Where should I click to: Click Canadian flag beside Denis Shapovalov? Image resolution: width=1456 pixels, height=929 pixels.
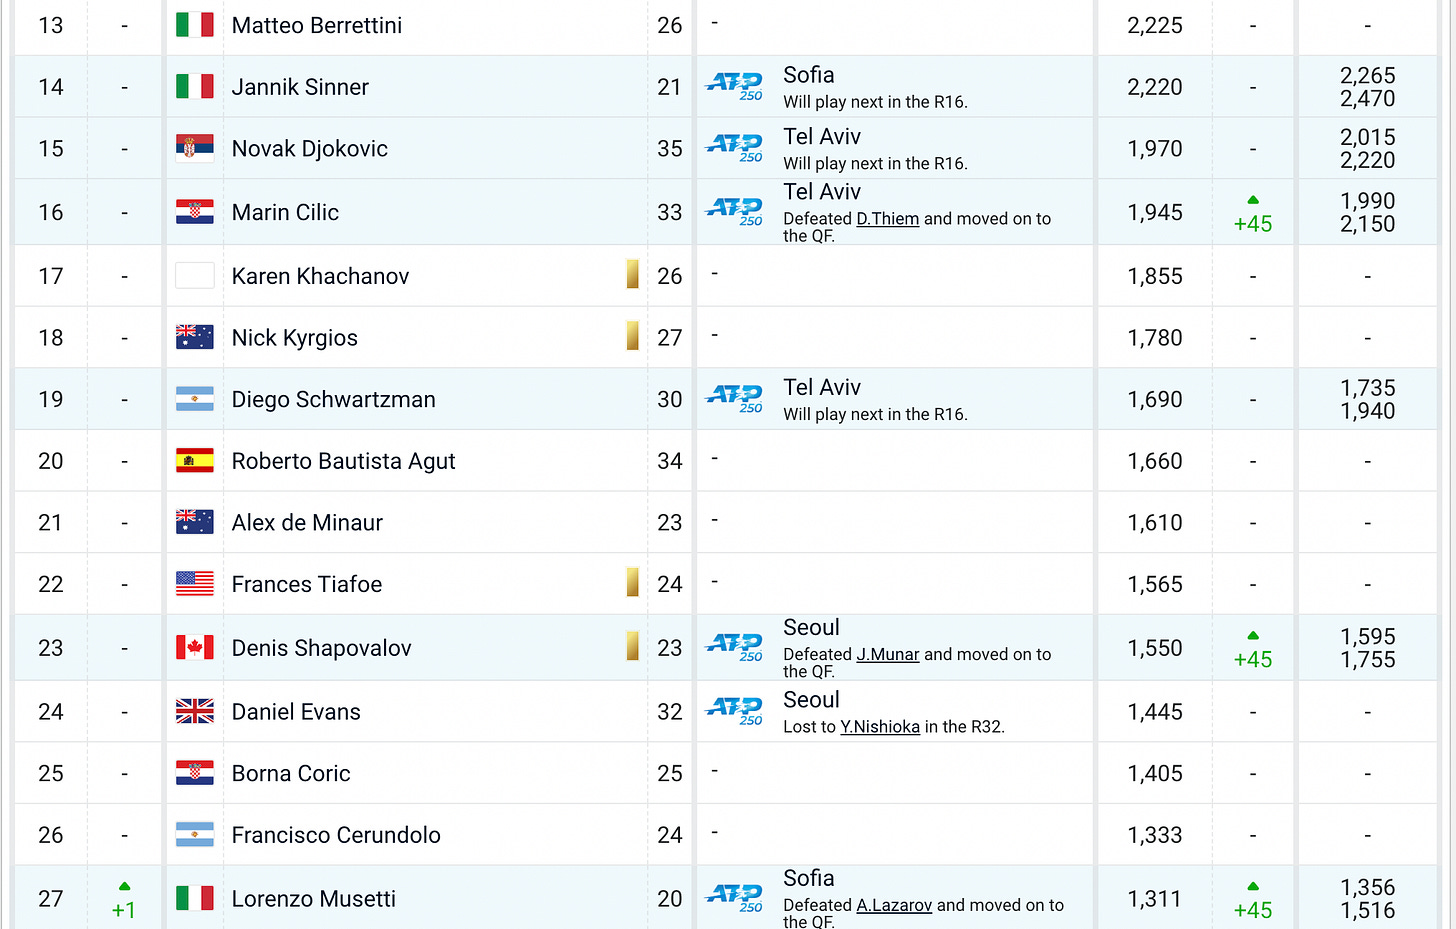(194, 648)
